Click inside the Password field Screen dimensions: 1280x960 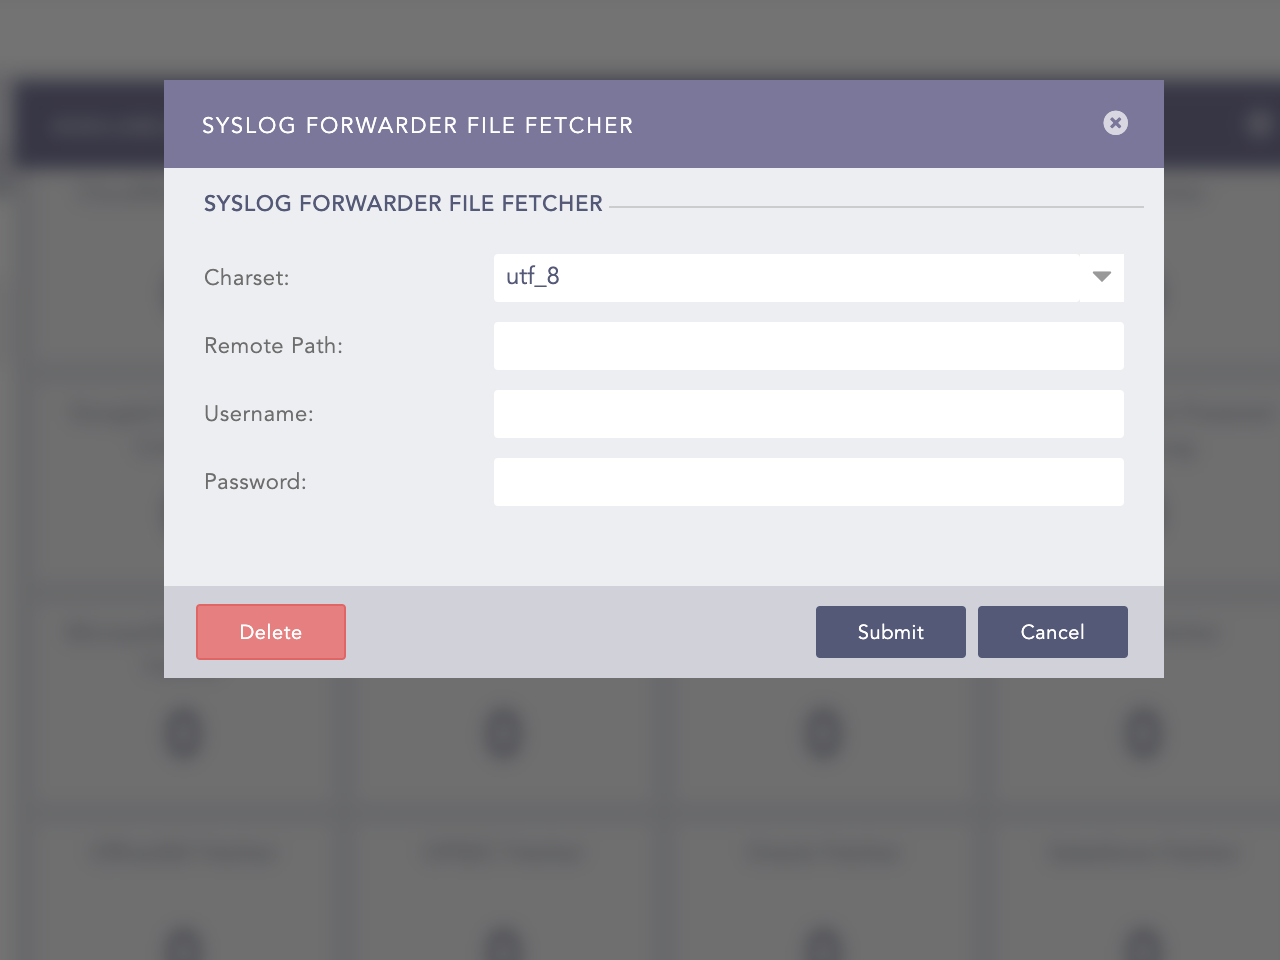[808, 482]
